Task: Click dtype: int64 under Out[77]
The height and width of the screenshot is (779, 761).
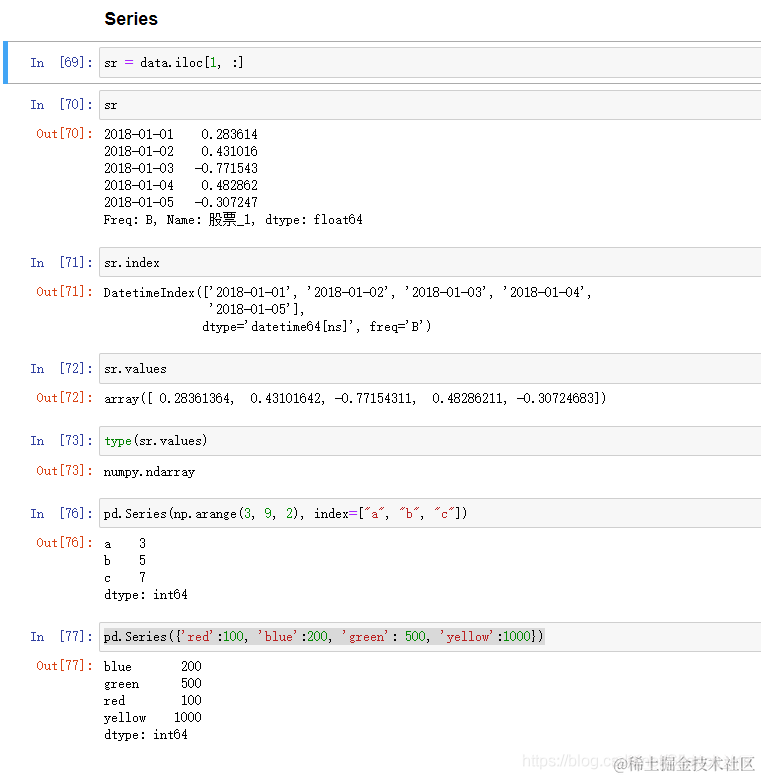Action: click(146, 735)
